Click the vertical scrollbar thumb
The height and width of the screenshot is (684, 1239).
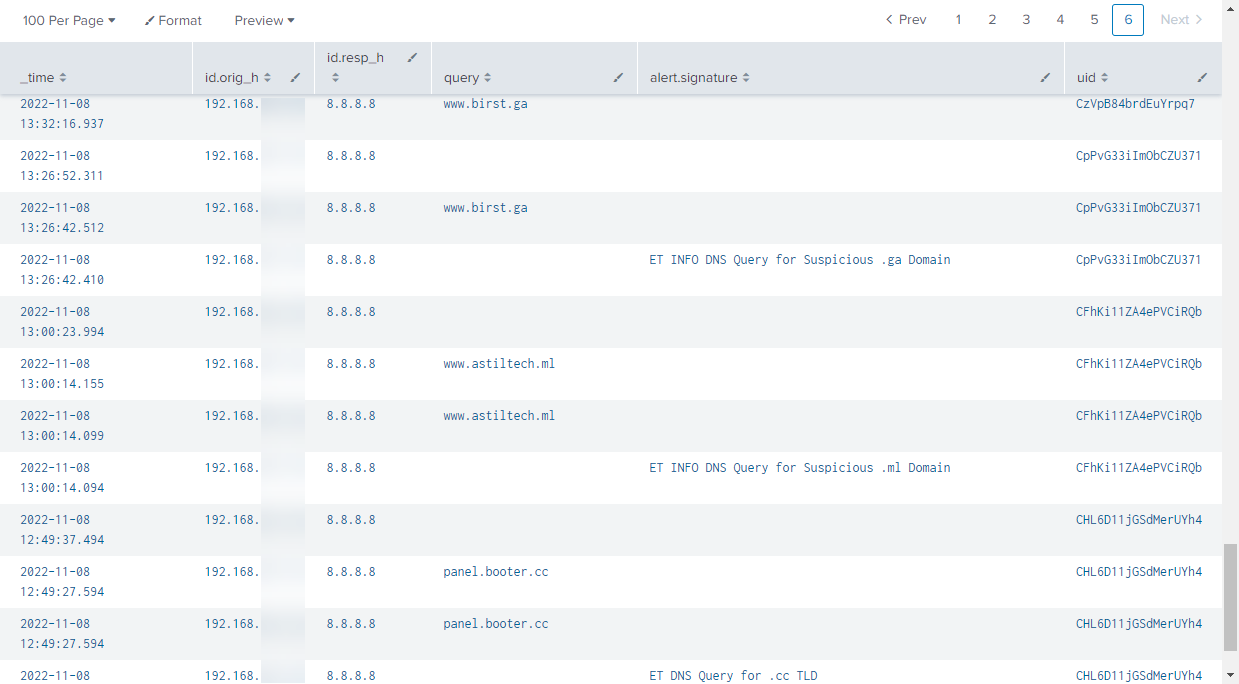click(x=1230, y=596)
